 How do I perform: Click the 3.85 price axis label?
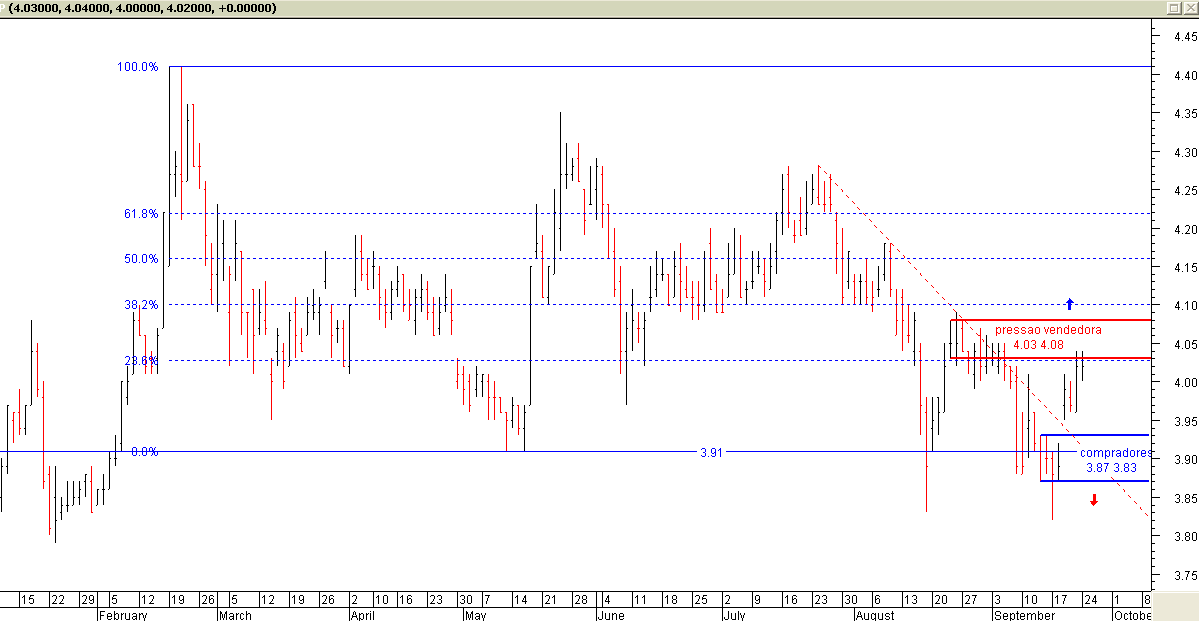[1188, 499]
